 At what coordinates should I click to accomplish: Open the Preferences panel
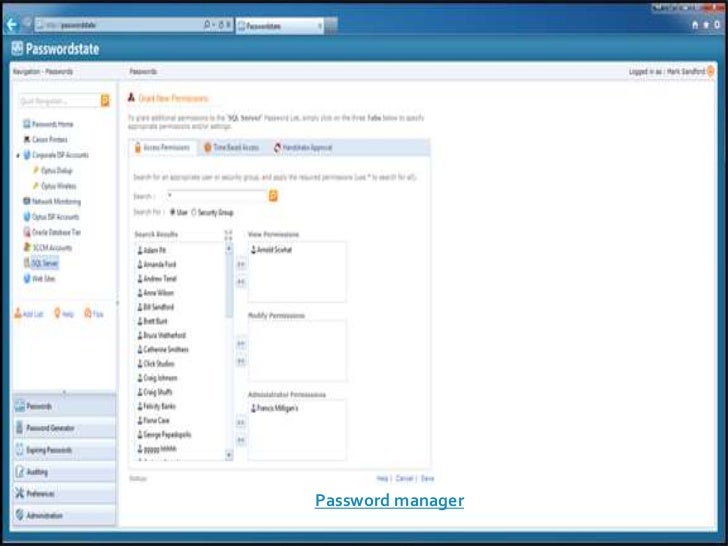tap(65, 494)
